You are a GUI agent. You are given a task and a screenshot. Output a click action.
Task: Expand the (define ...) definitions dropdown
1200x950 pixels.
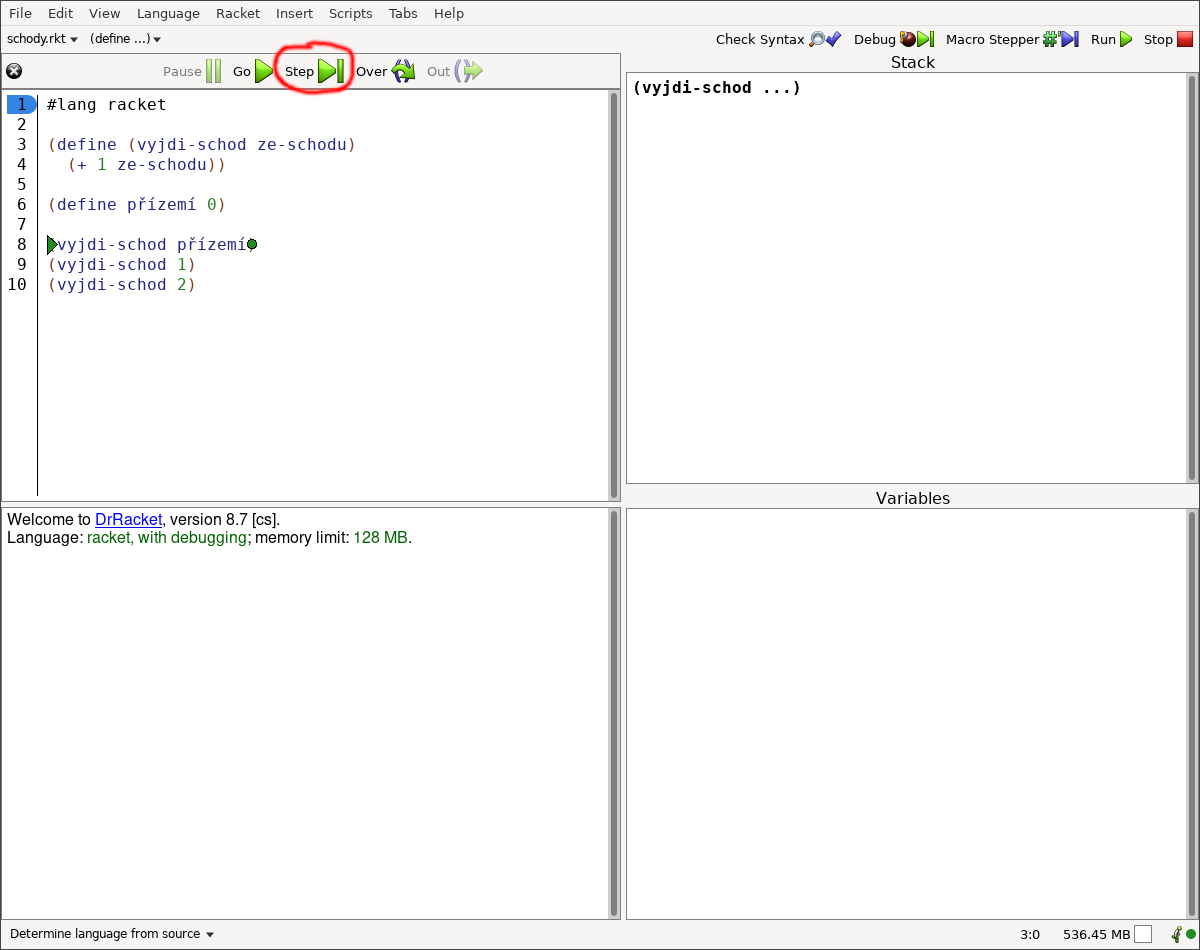point(125,40)
